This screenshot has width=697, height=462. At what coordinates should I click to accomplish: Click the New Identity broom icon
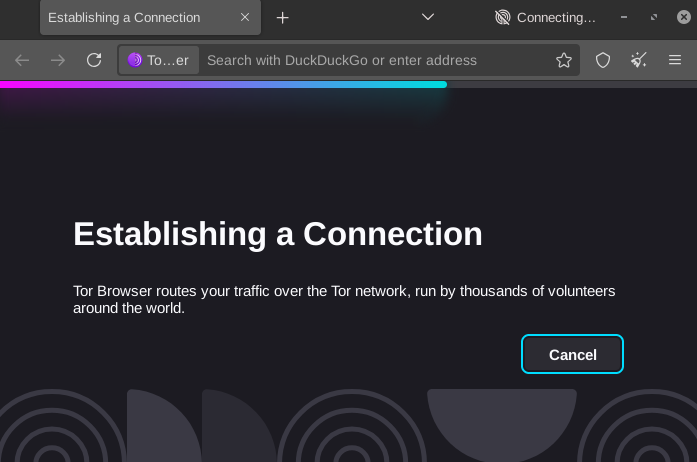pos(639,60)
